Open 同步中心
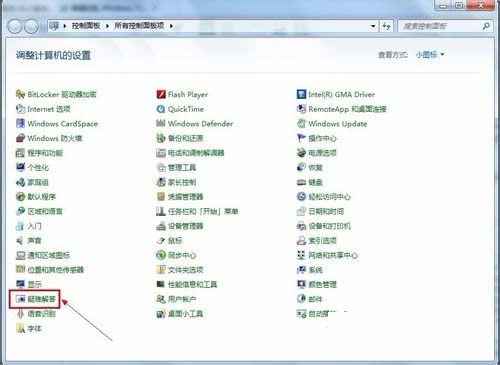Screen dimensions: 500x365 coord(176,255)
